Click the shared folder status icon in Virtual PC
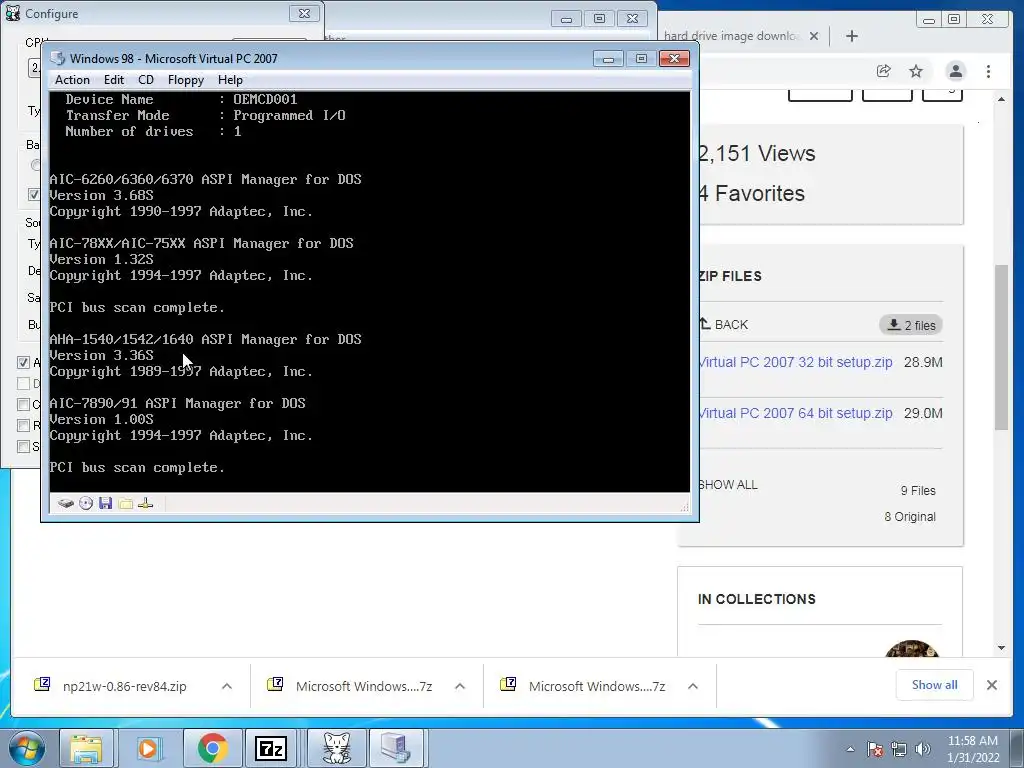The image size is (1024, 768). (125, 504)
